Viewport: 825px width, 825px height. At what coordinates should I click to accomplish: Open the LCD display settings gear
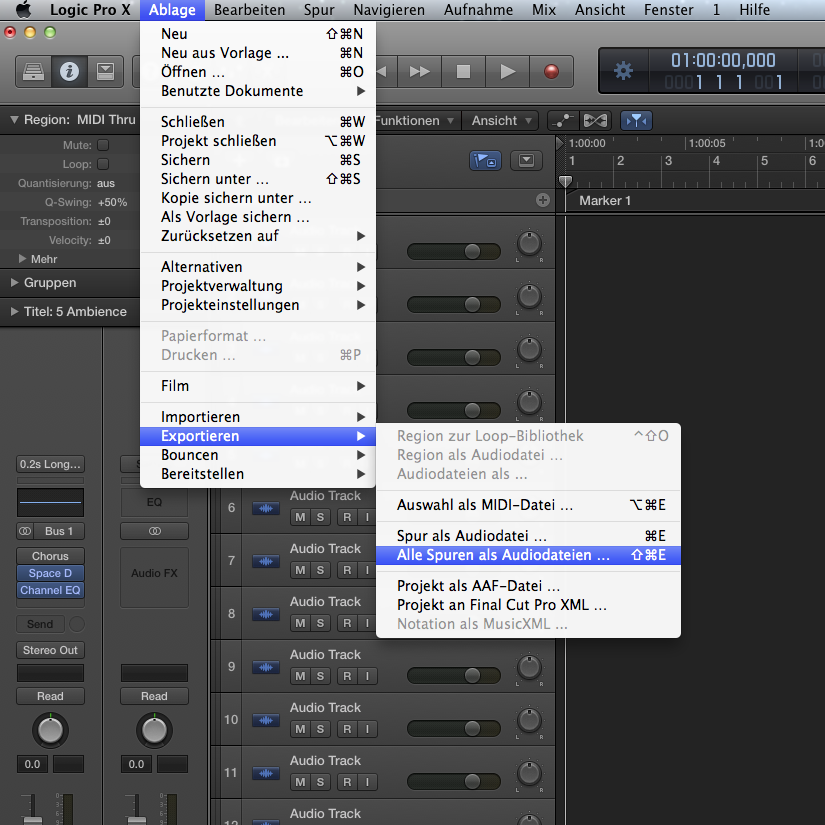point(623,71)
